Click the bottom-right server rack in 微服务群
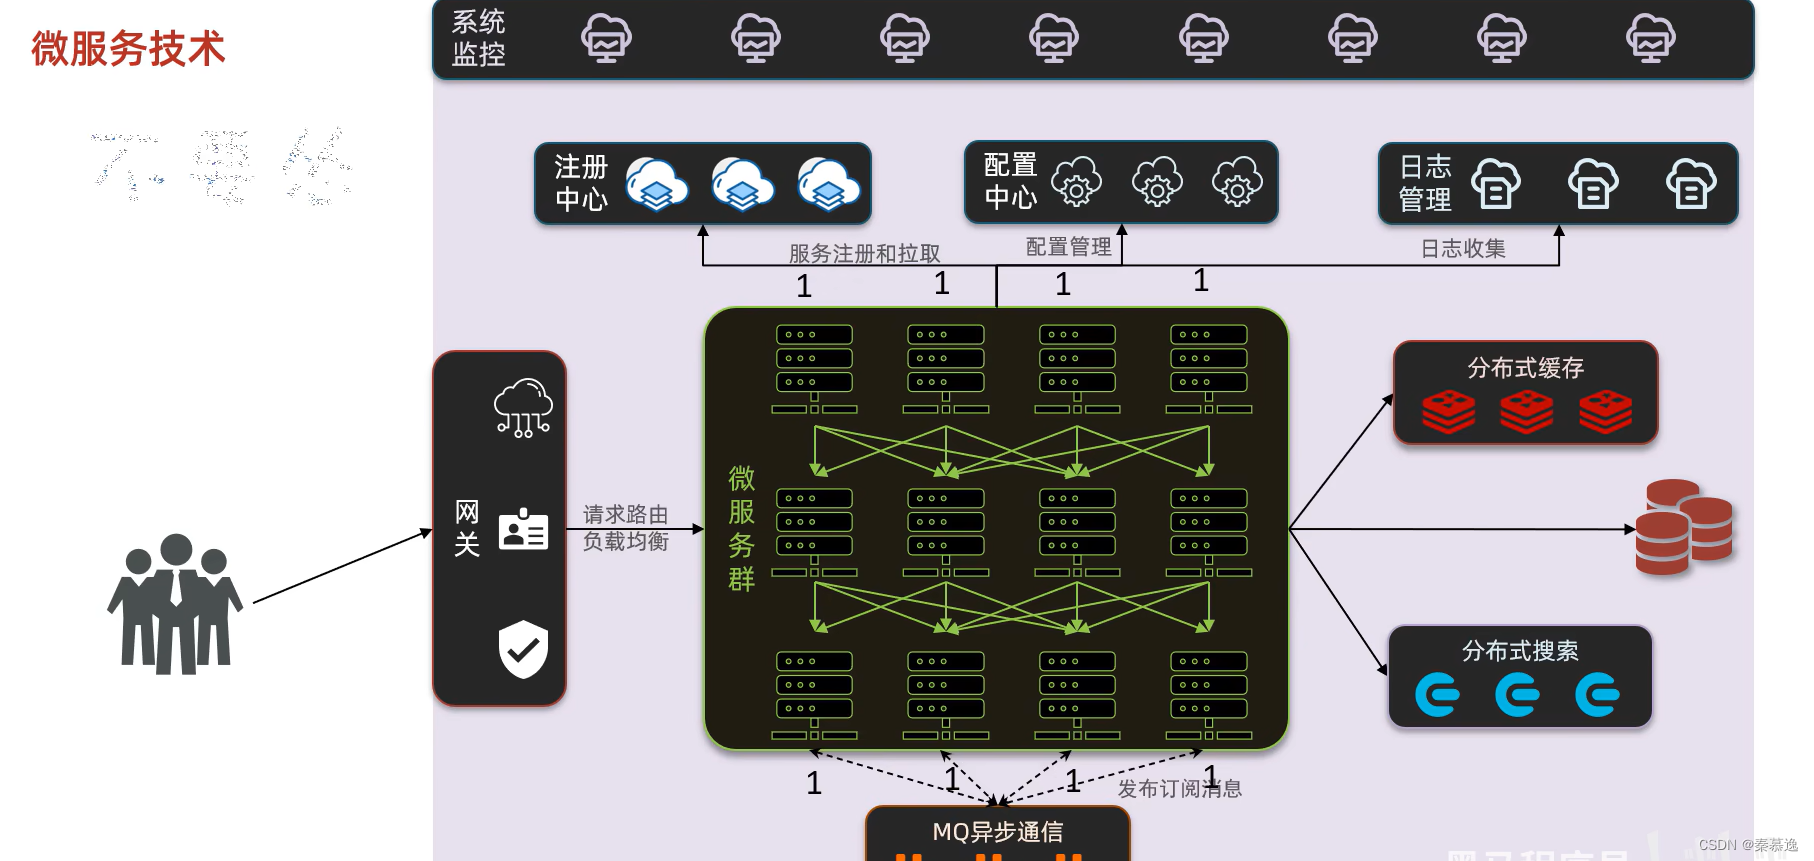Screen dimensions: 1814x861 tap(1209, 696)
